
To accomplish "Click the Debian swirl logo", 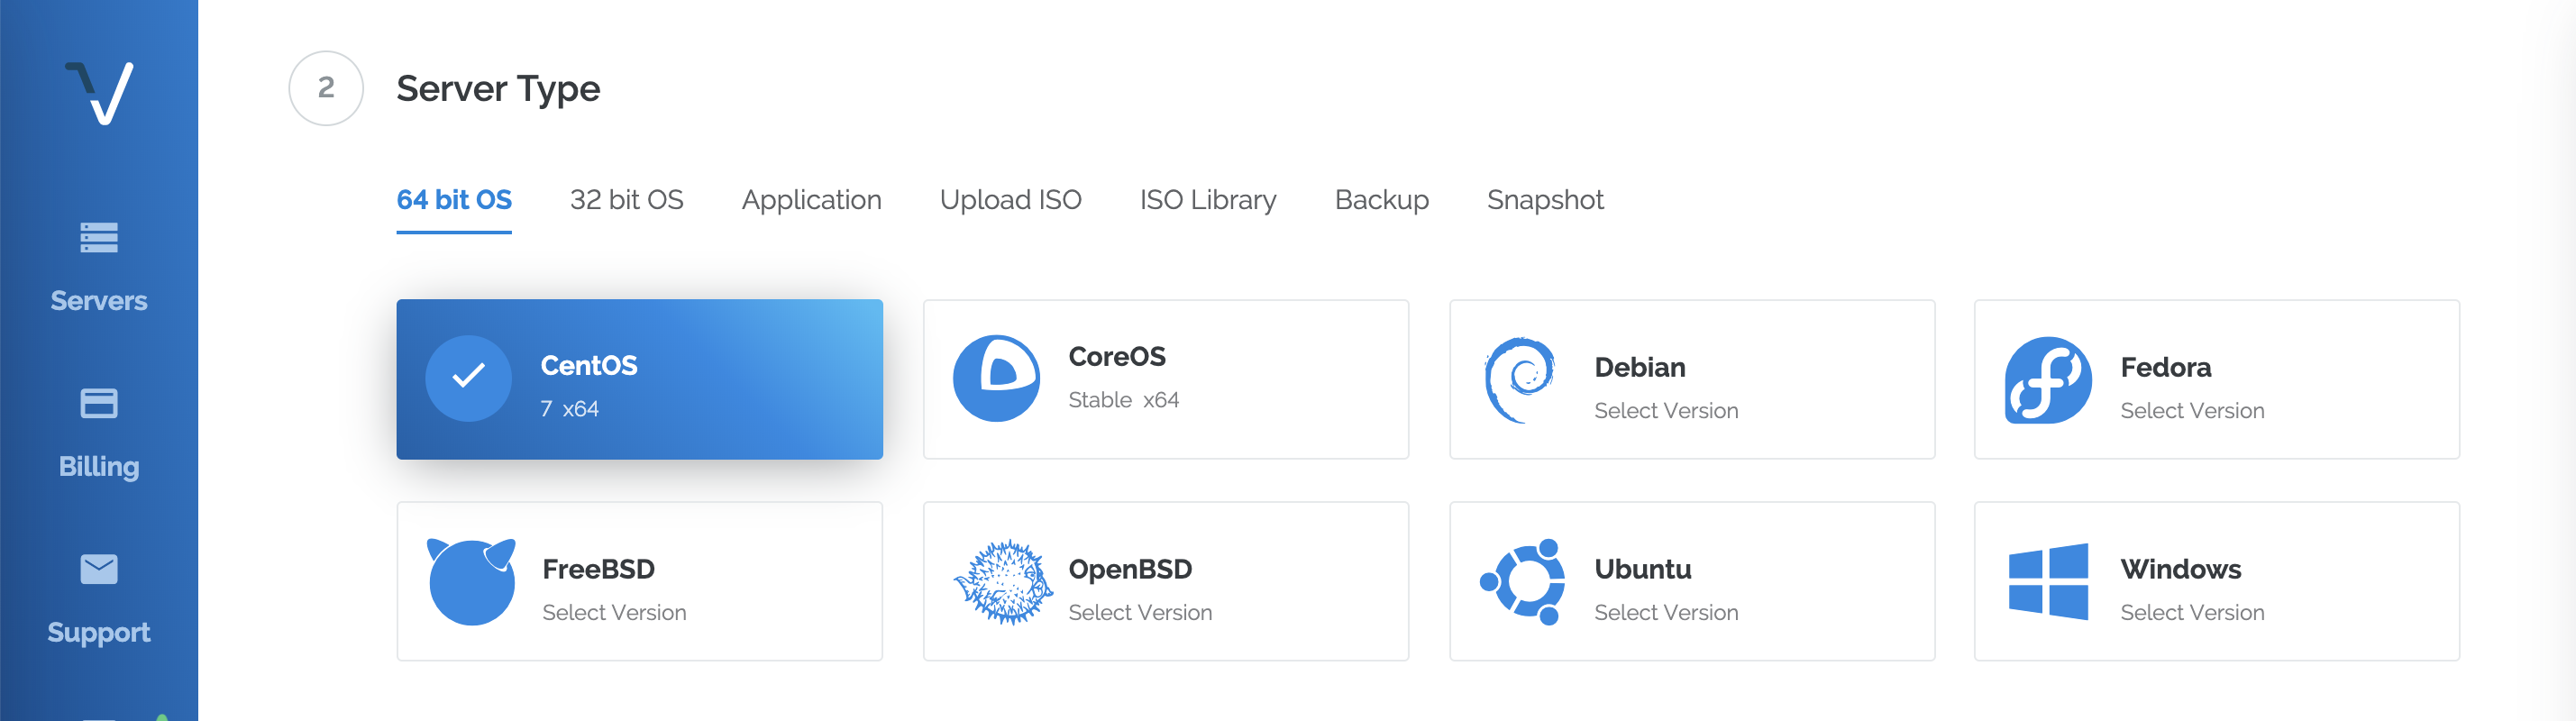I will [1520, 380].
